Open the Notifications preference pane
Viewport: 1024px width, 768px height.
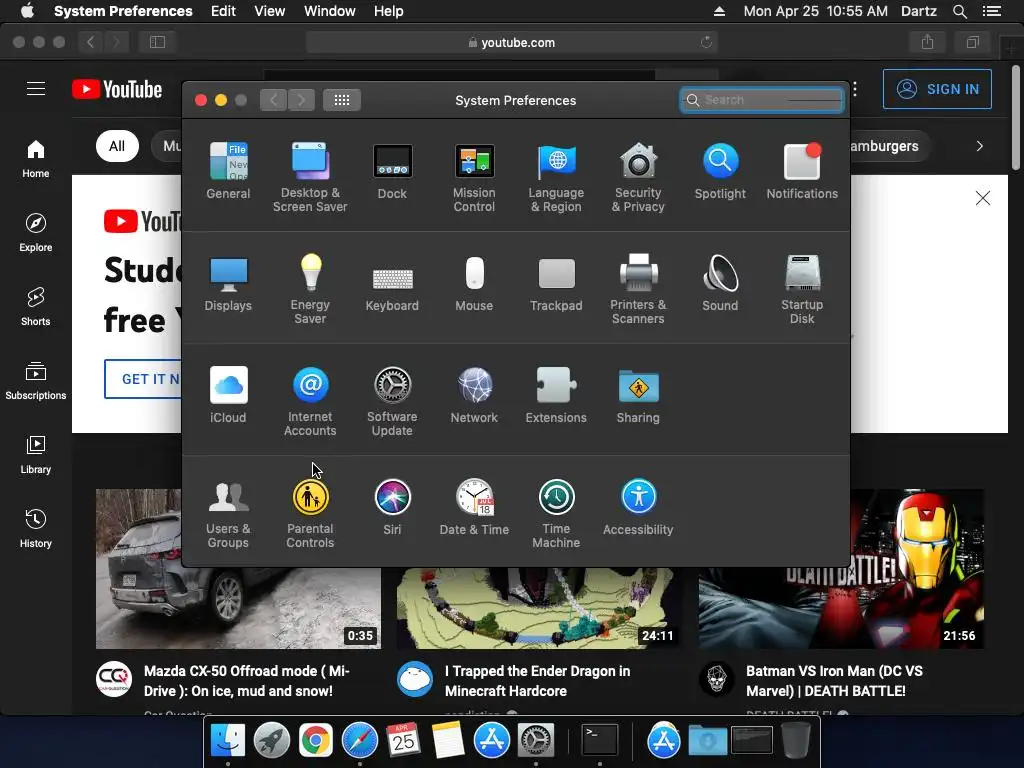(802, 170)
